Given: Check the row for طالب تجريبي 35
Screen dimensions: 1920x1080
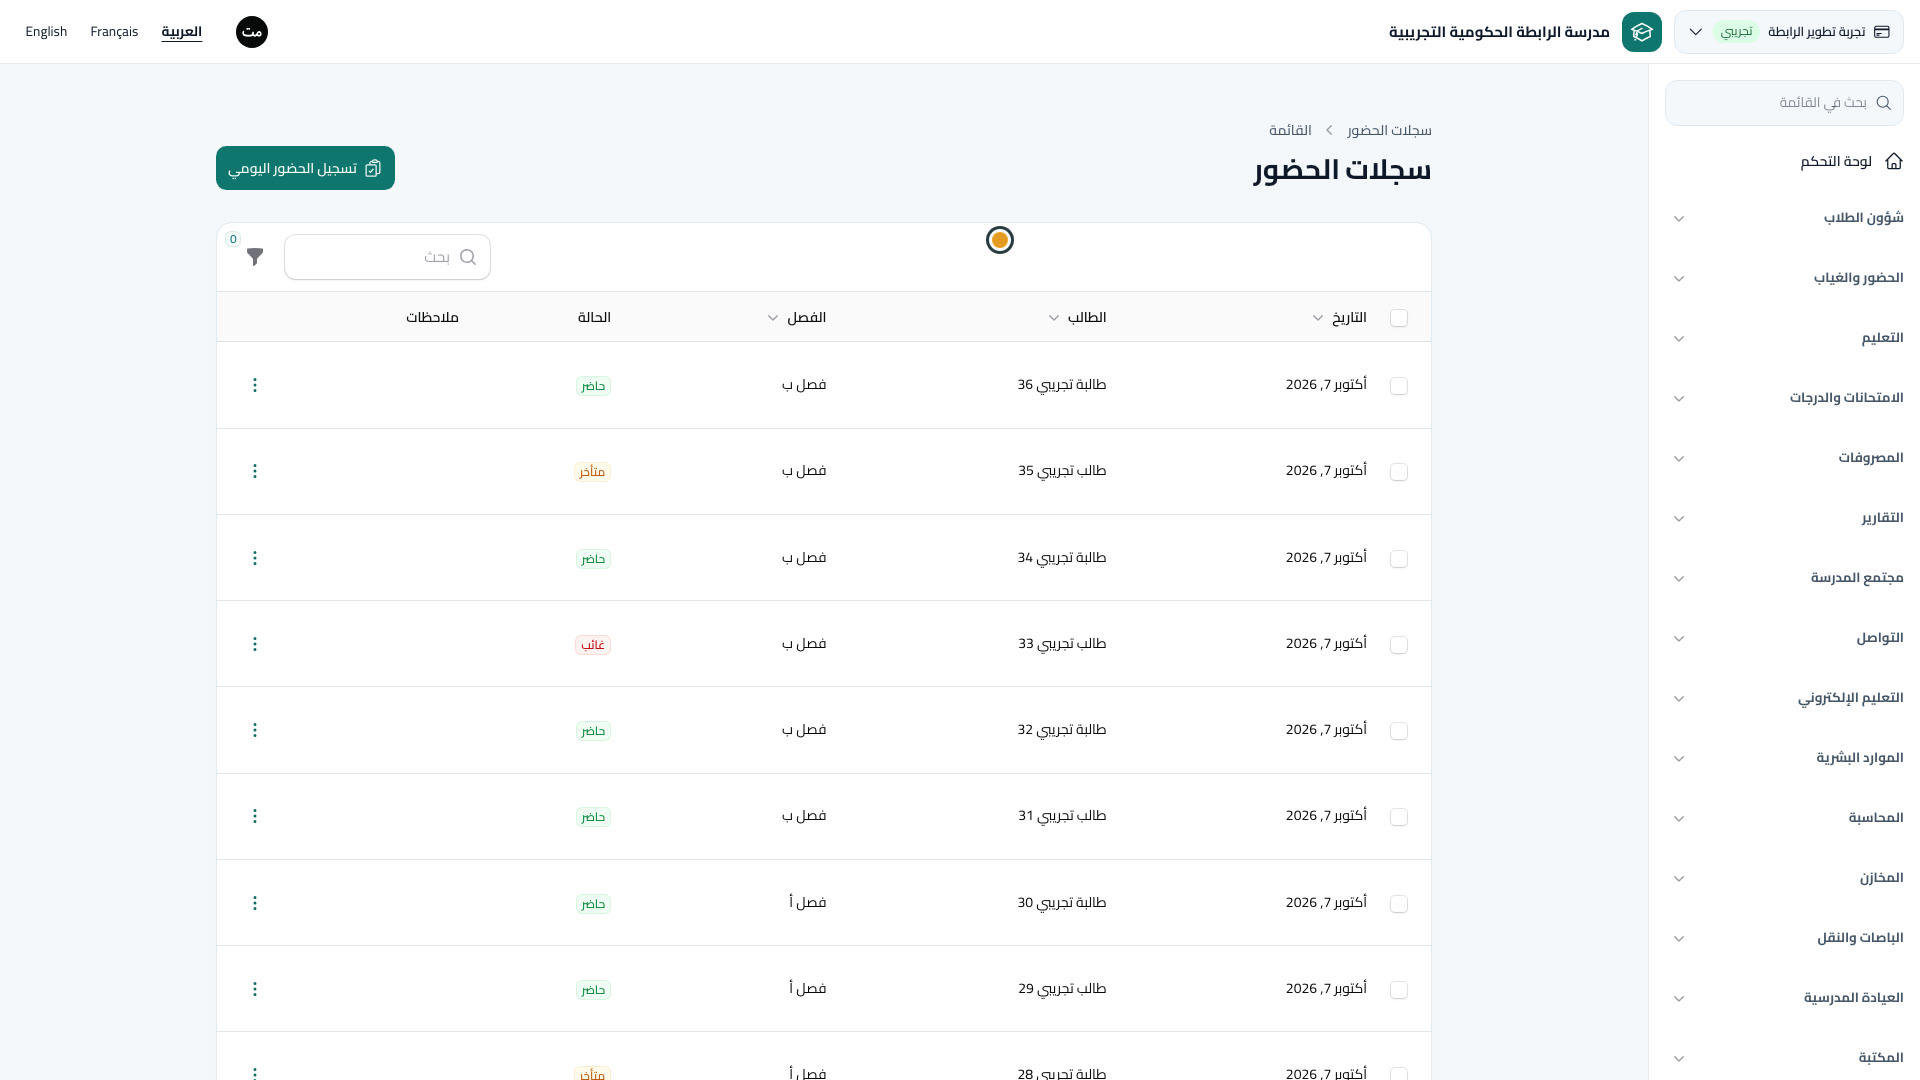Looking at the screenshot, I should pyautogui.click(x=1399, y=472).
